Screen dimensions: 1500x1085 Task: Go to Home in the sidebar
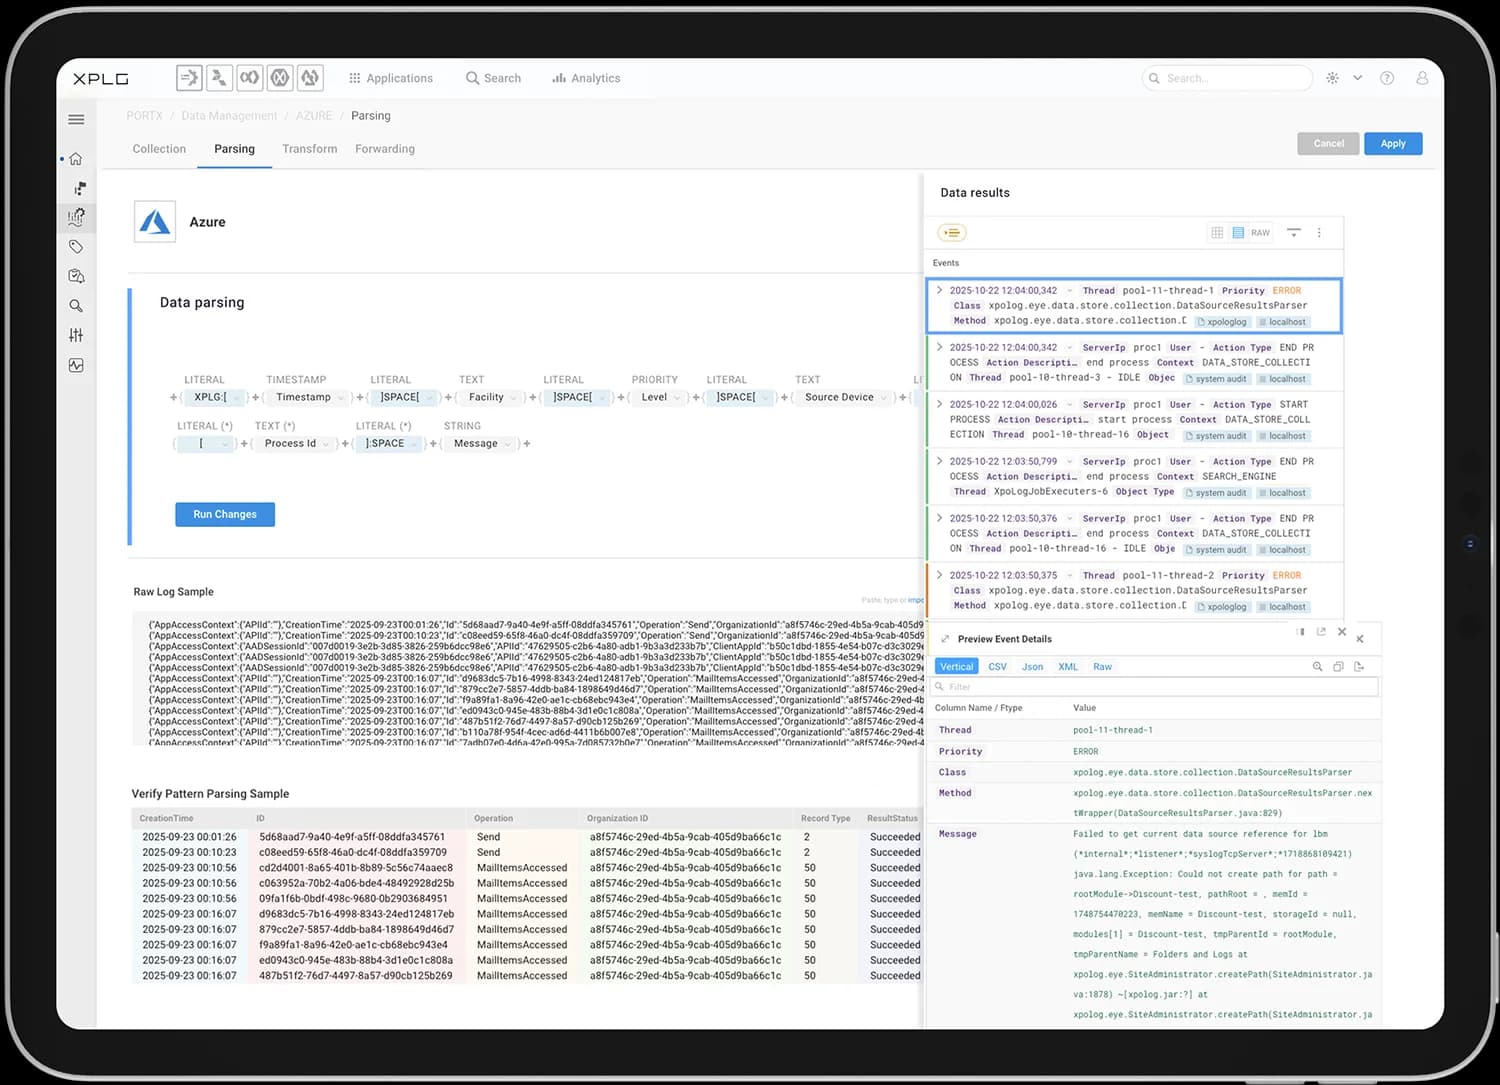[x=76, y=159]
